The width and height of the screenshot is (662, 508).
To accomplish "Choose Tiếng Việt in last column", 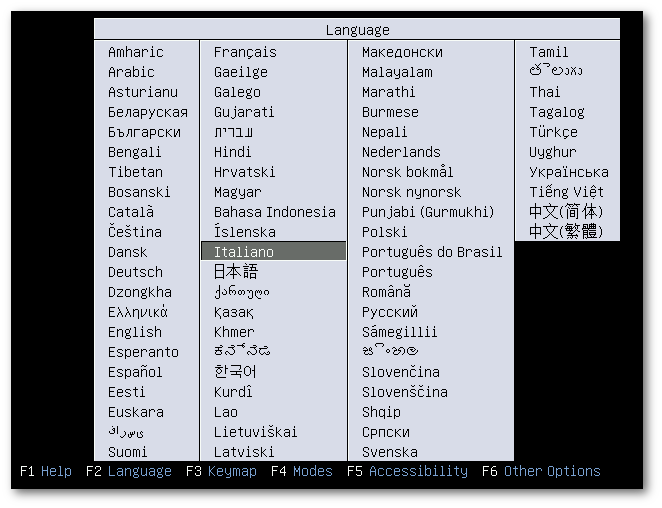I will click(x=567, y=192).
